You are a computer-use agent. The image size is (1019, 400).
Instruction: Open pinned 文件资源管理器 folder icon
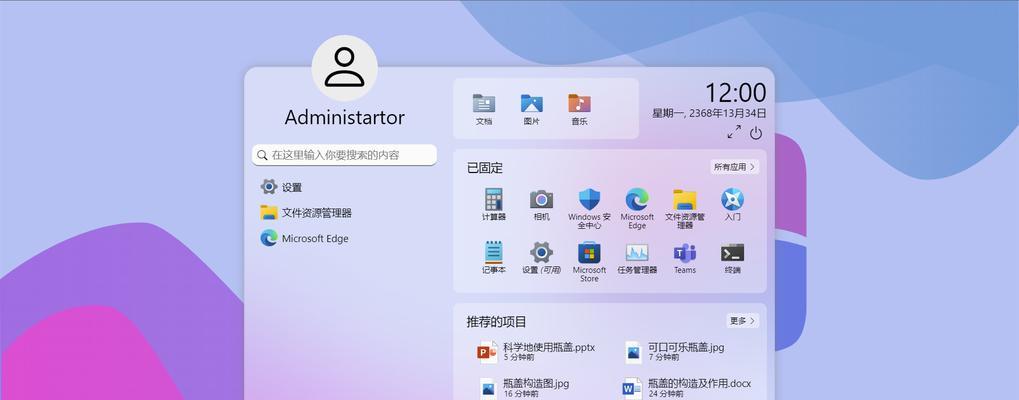coord(685,199)
